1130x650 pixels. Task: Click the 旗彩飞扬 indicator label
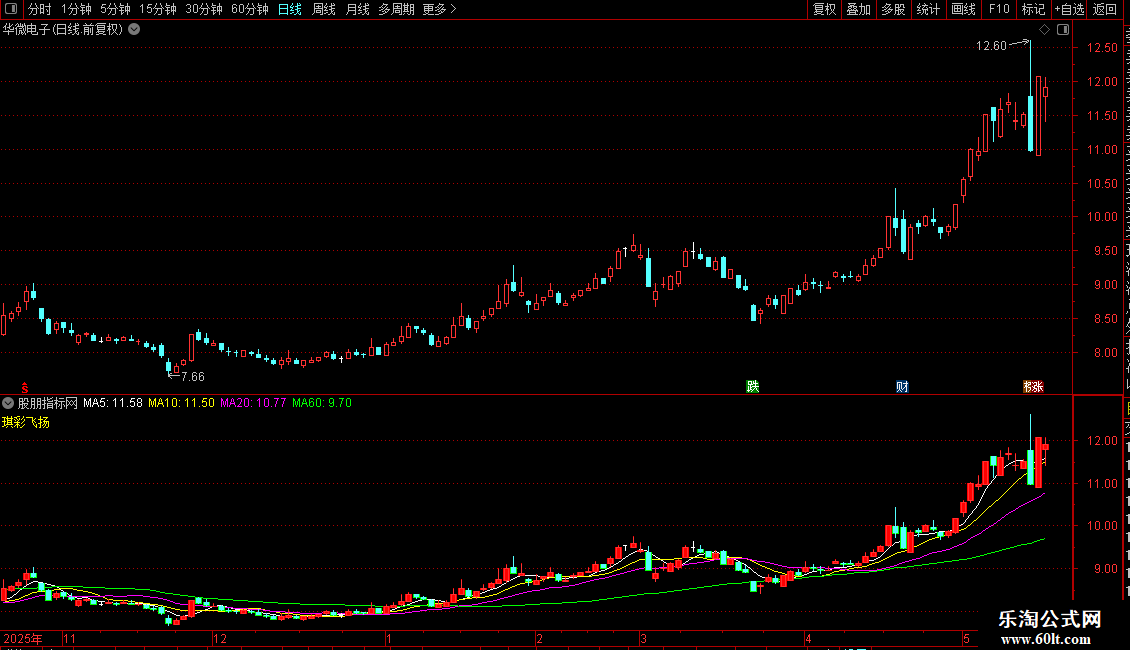point(26,422)
